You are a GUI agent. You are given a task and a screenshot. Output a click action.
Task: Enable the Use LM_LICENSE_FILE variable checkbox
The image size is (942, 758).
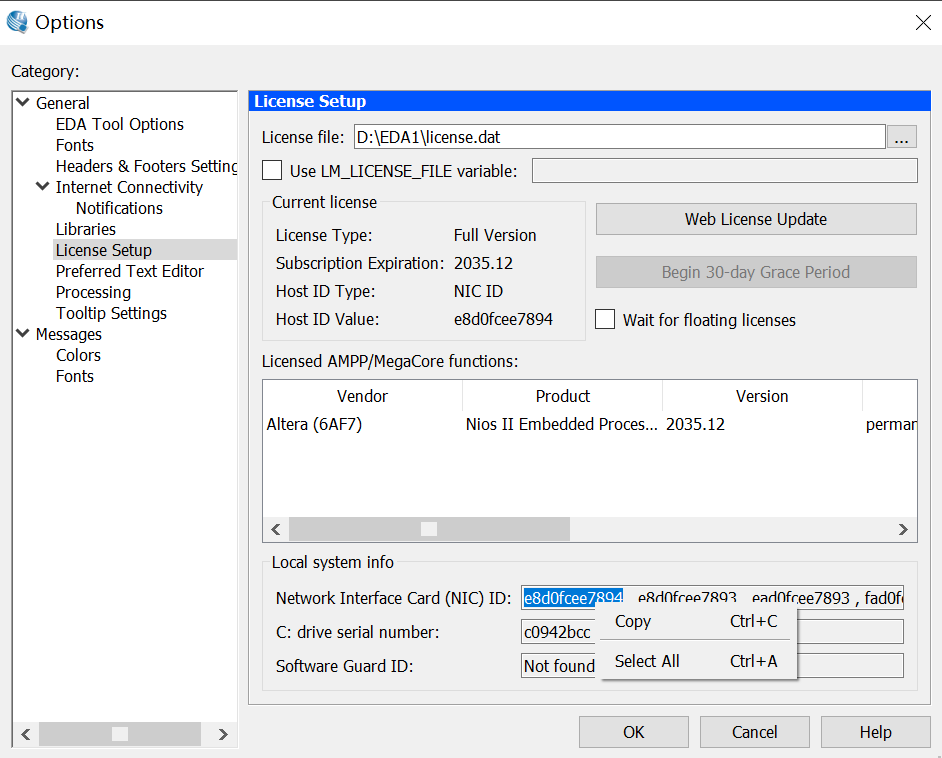pos(271,170)
